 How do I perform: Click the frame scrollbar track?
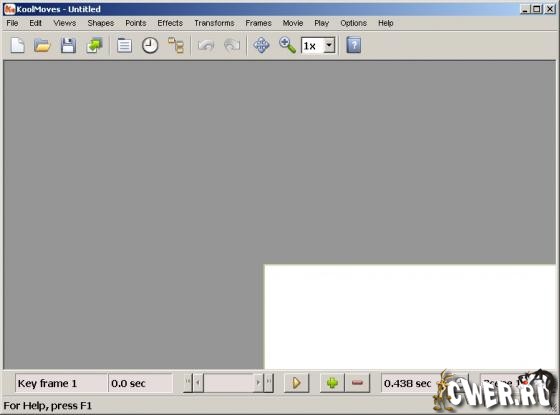click(x=228, y=383)
